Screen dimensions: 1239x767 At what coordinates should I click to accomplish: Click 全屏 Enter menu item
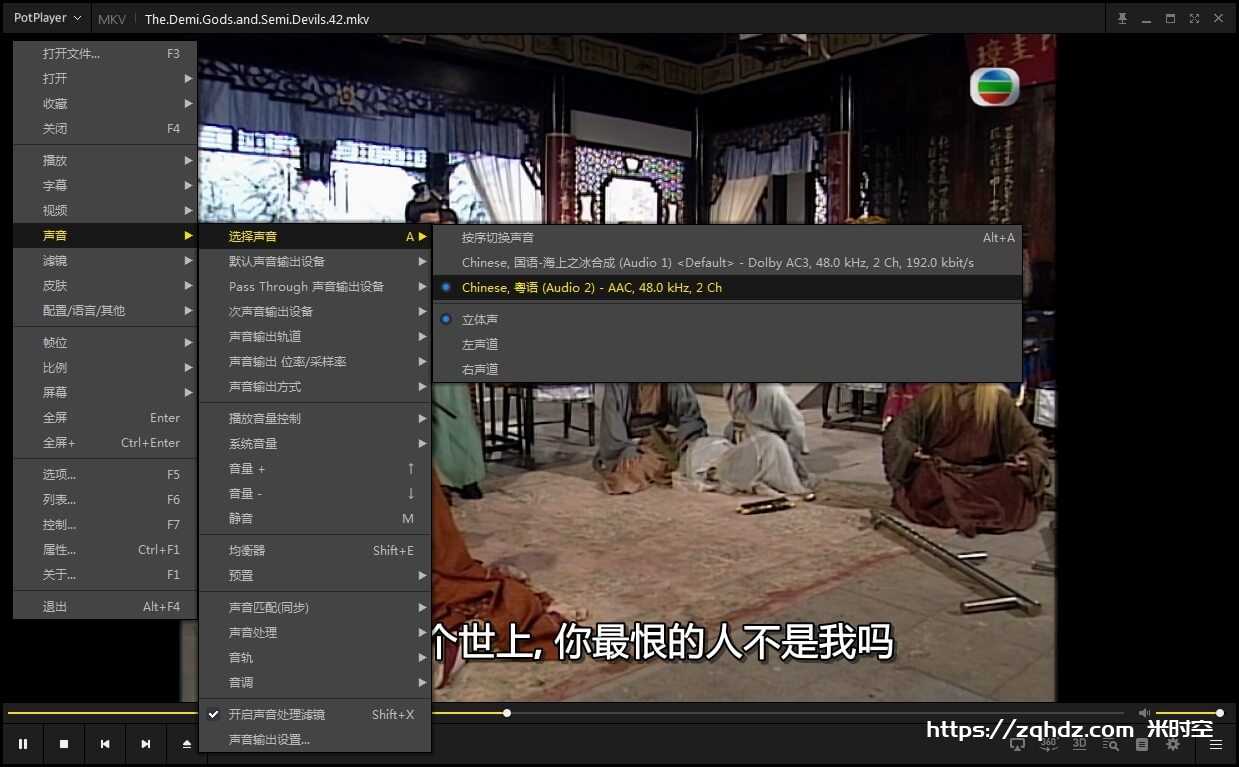105,417
